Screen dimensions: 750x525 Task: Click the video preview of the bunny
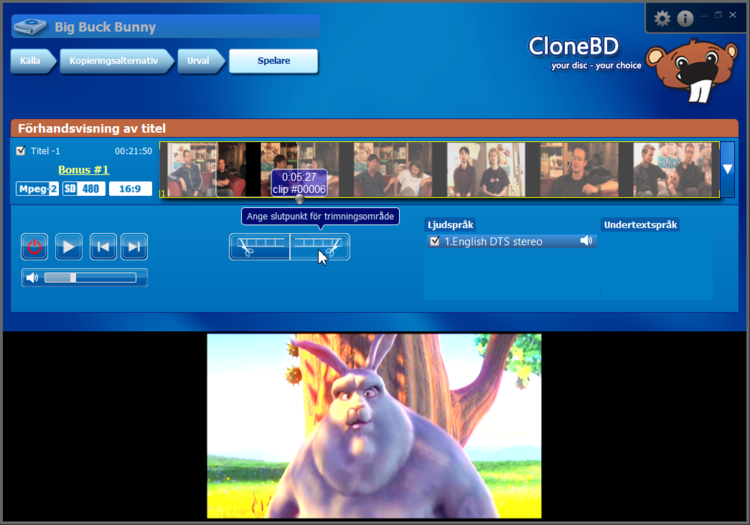click(x=374, y=426)
